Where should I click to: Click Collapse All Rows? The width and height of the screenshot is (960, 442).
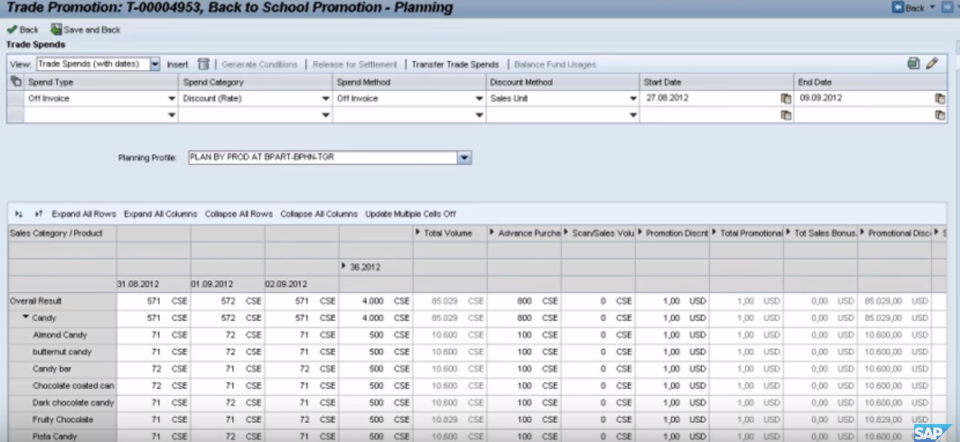click(x=239, y=214)
